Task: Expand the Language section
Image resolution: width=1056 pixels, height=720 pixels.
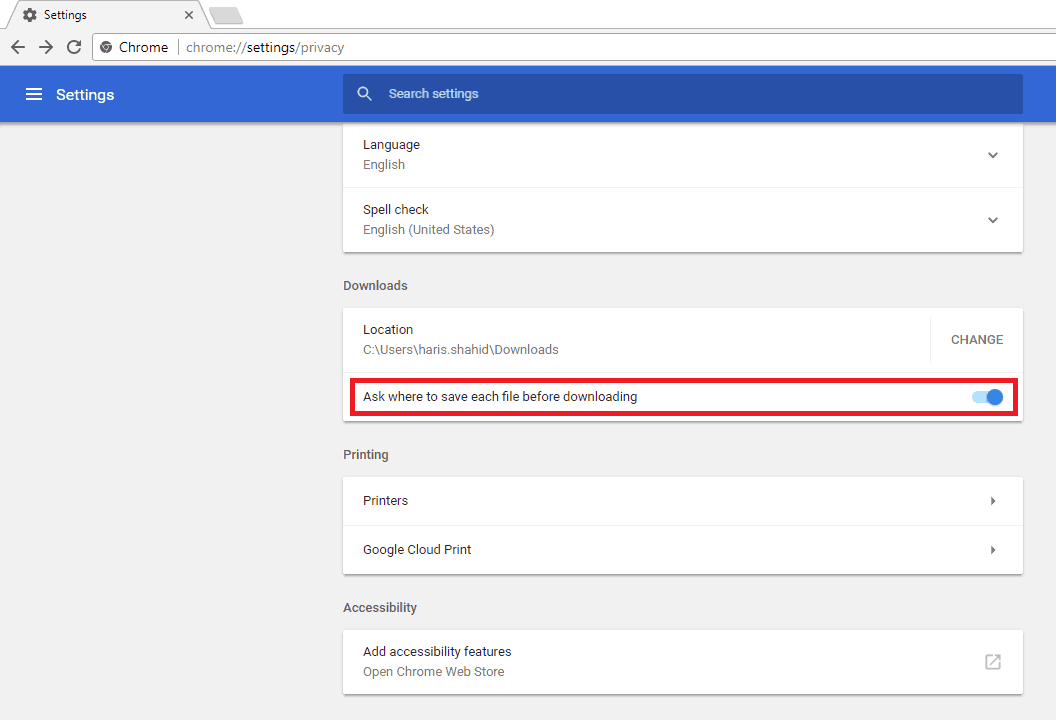Action: [993, 155]
